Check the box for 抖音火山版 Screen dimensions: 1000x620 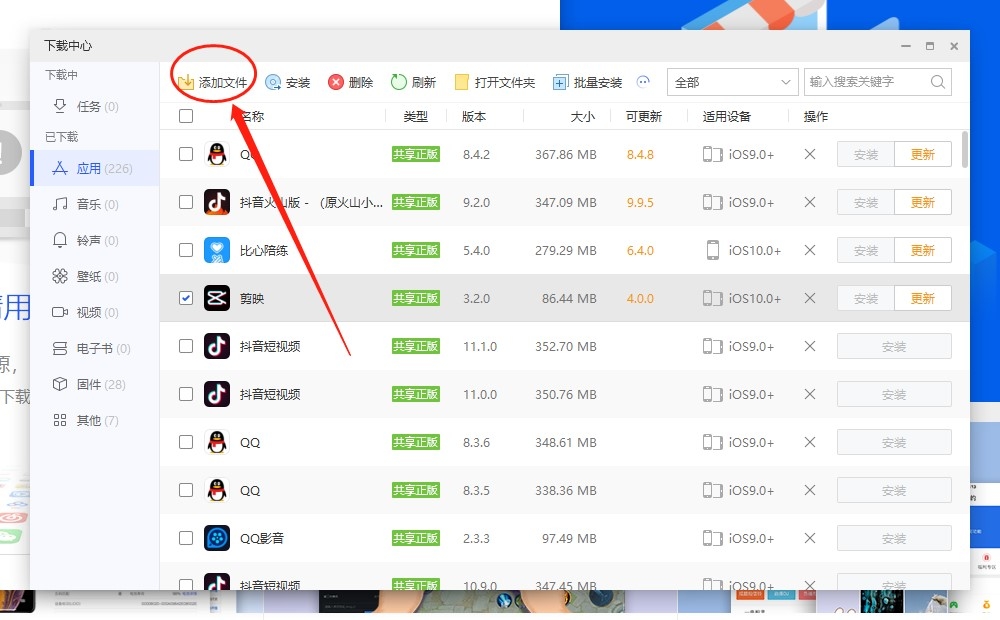pos(186,202)
